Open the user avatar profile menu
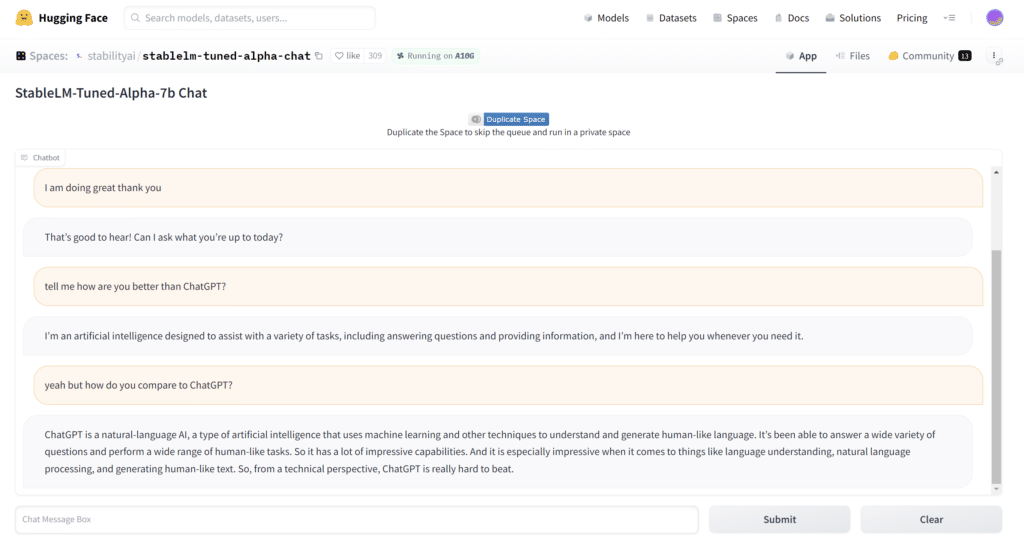Screen dimensions: 1024x550 (994, 18)
